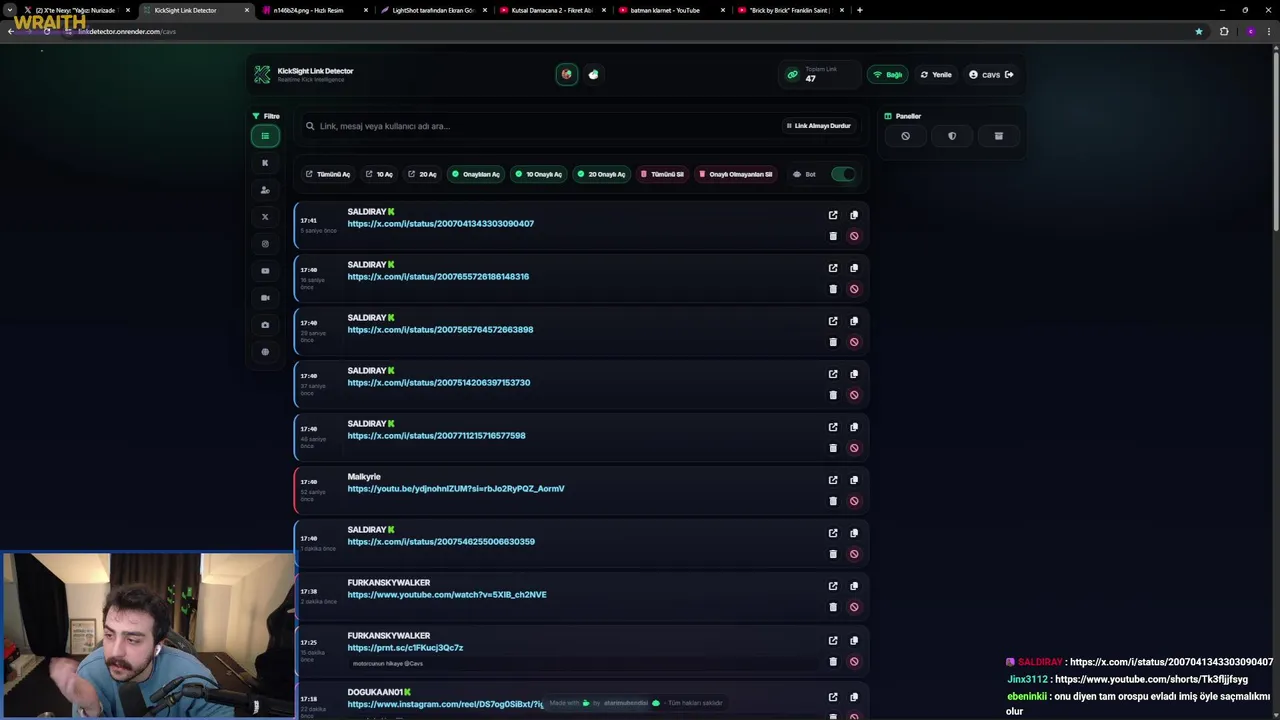Log out via cavs account button
The image size is (1280, 720).
[x=991, y=75]
